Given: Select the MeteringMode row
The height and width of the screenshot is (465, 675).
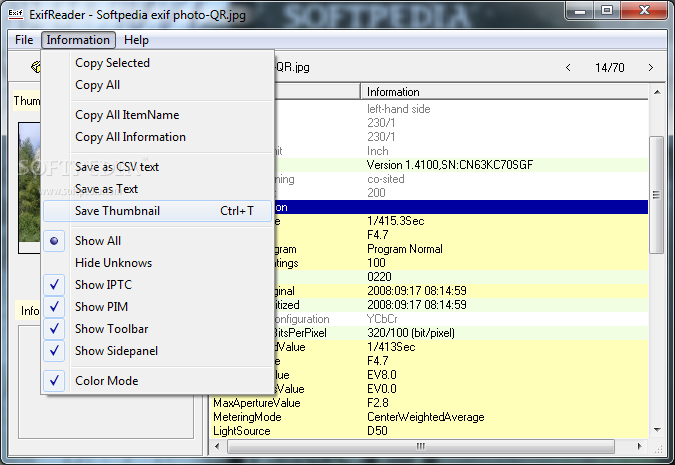Looking at the screenshot, I should pos(429,417).
